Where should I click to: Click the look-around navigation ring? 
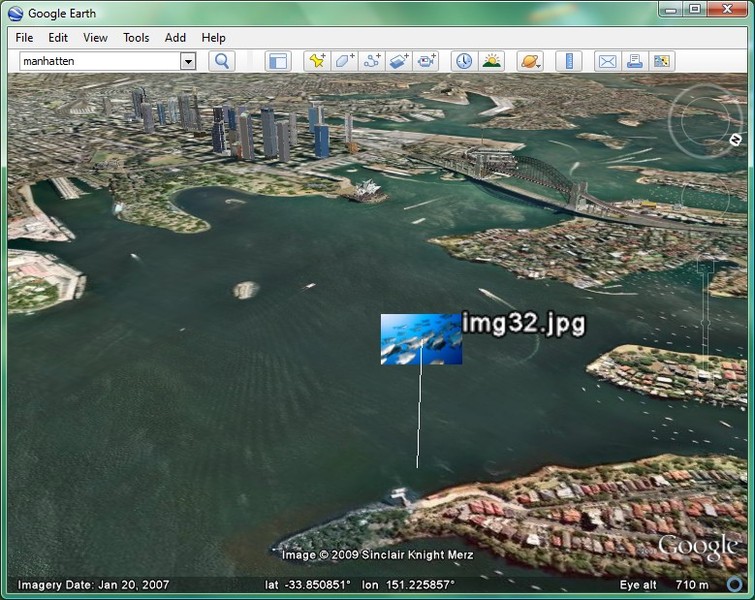click(x=705, y=120)
